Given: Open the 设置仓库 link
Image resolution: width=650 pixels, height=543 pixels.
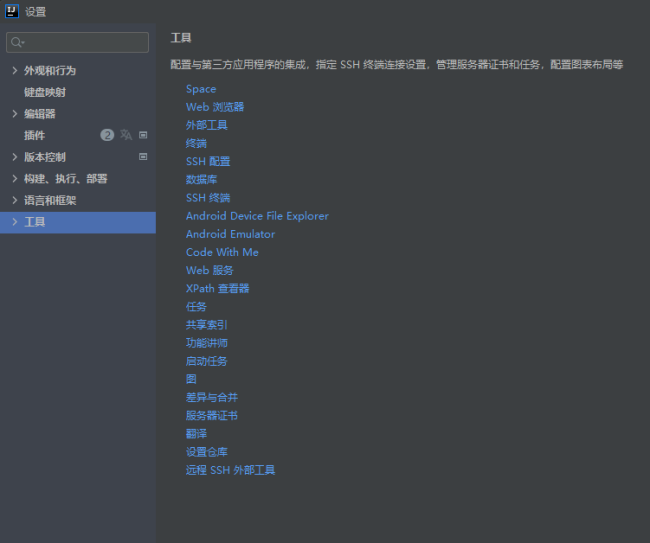Looking at the screenshot, I should point(206,452).
